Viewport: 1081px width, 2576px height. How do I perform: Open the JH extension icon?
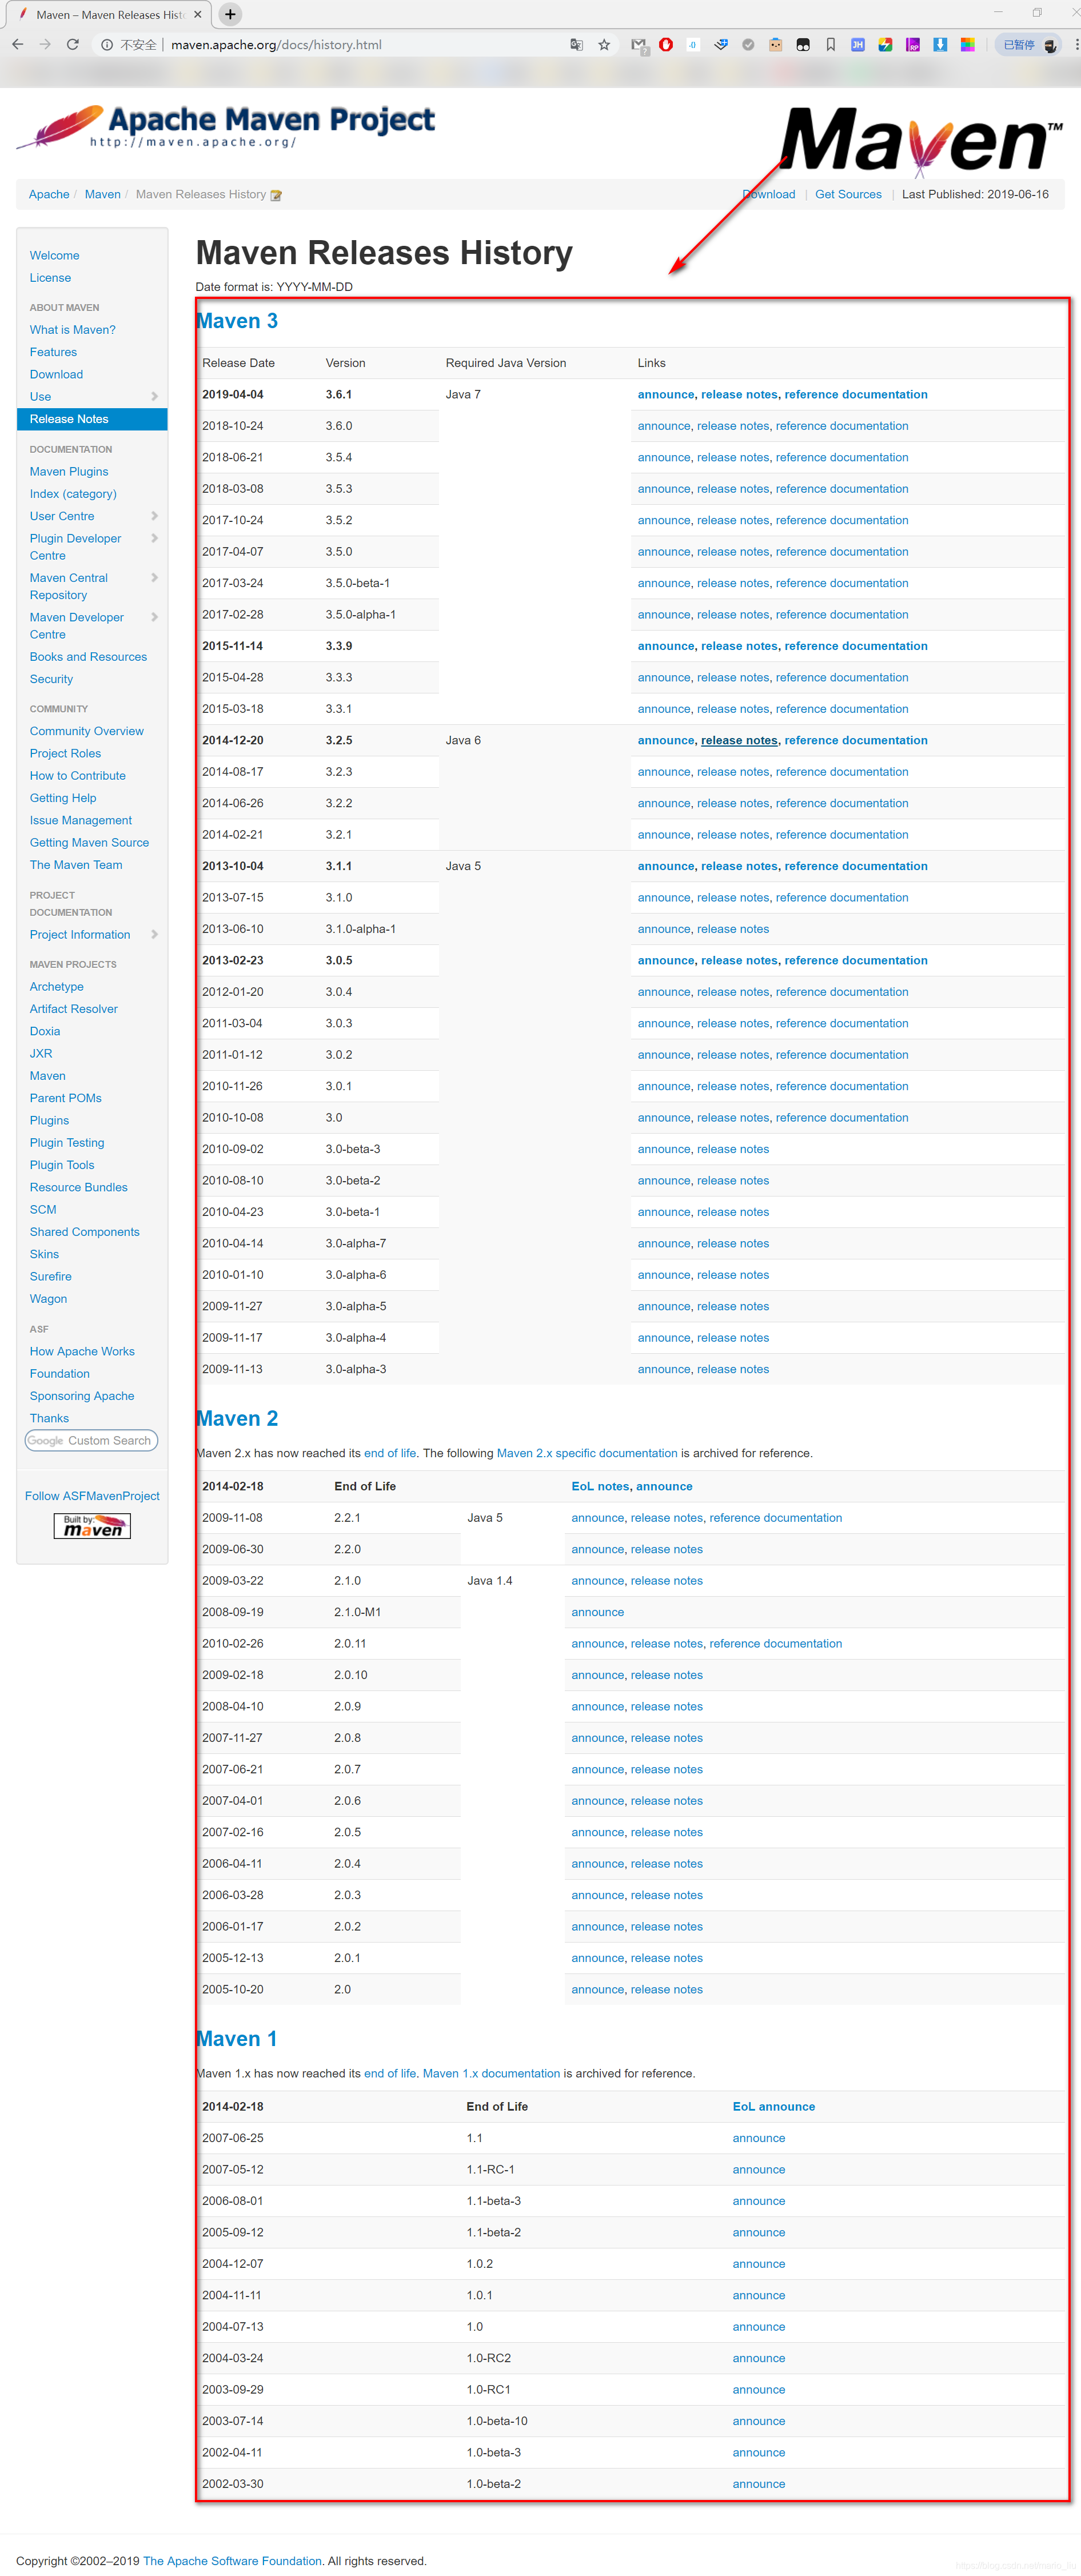pos(858,45)
